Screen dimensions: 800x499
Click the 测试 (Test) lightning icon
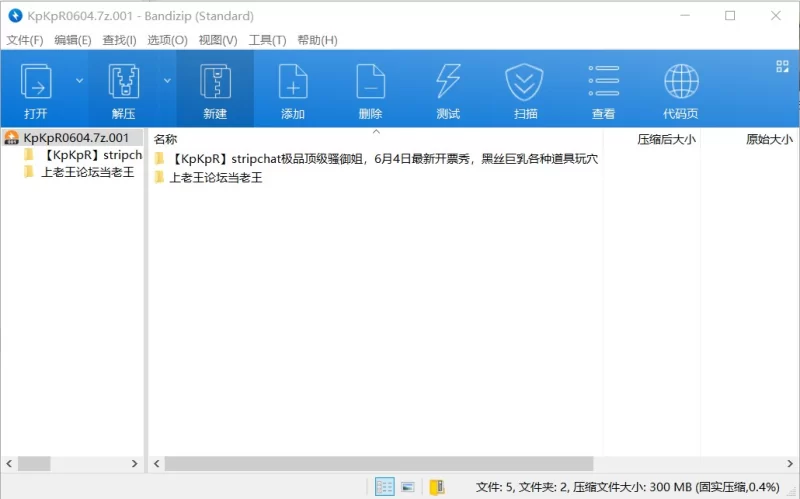click(448, 82)
